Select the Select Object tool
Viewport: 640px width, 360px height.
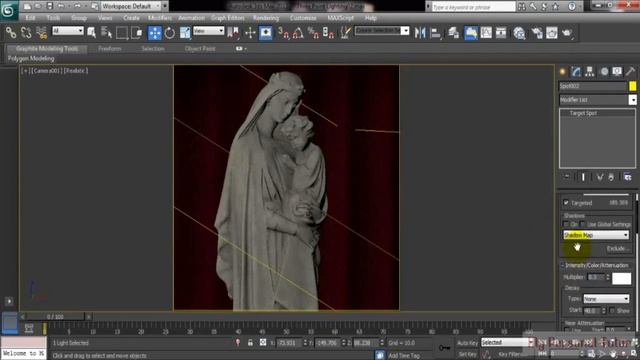[91, 33]
